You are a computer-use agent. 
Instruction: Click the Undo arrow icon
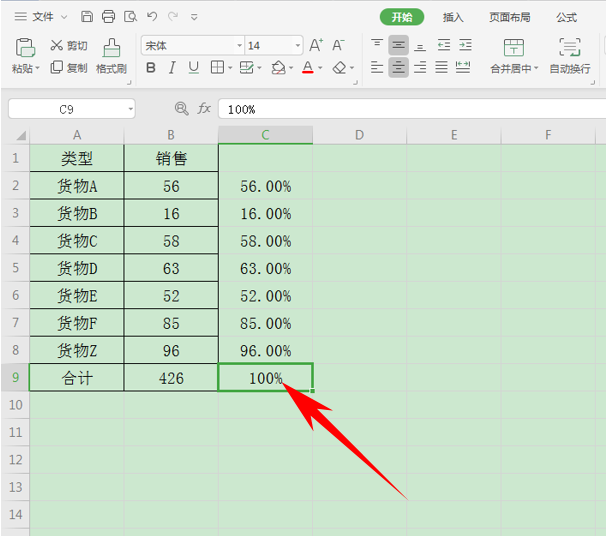(x=152, y=17)
